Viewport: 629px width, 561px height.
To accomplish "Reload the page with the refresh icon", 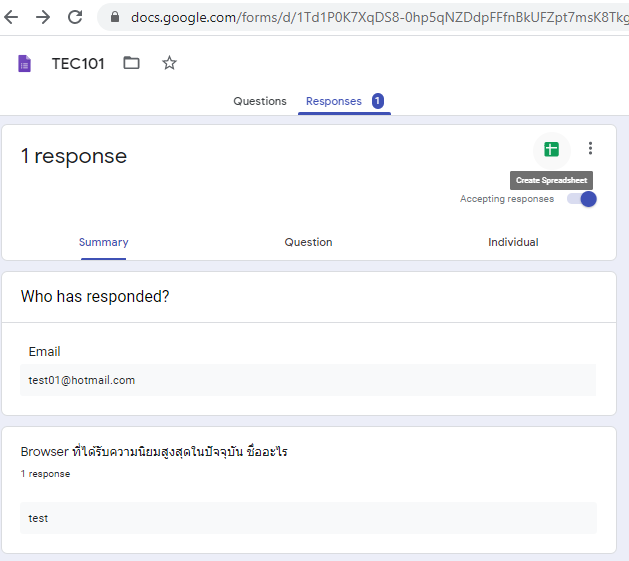I will (75, 17).
